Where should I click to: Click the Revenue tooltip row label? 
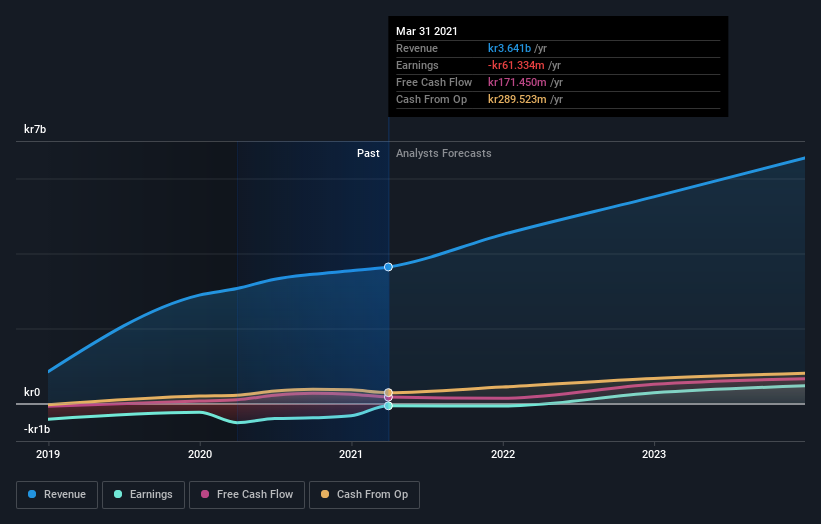click(417, 48)
